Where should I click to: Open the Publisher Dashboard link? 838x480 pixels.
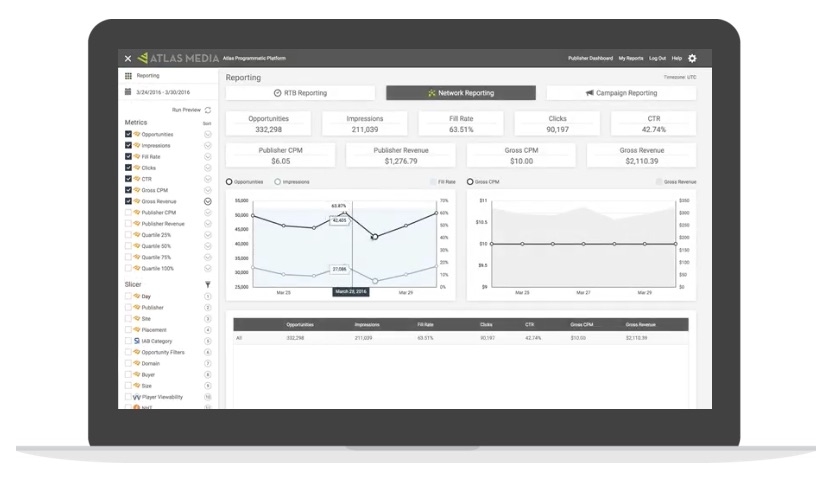pyautogui.click(x=590, y=58)
